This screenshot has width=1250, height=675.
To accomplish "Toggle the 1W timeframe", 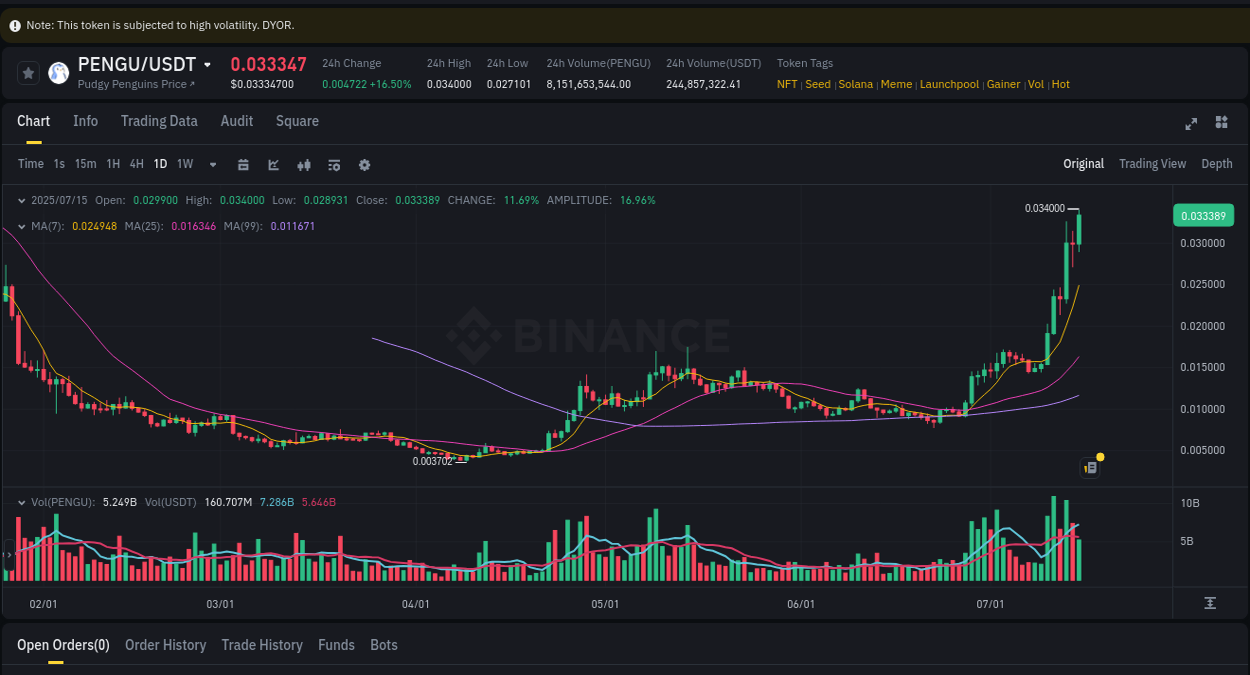I will [x=184, y=164].
